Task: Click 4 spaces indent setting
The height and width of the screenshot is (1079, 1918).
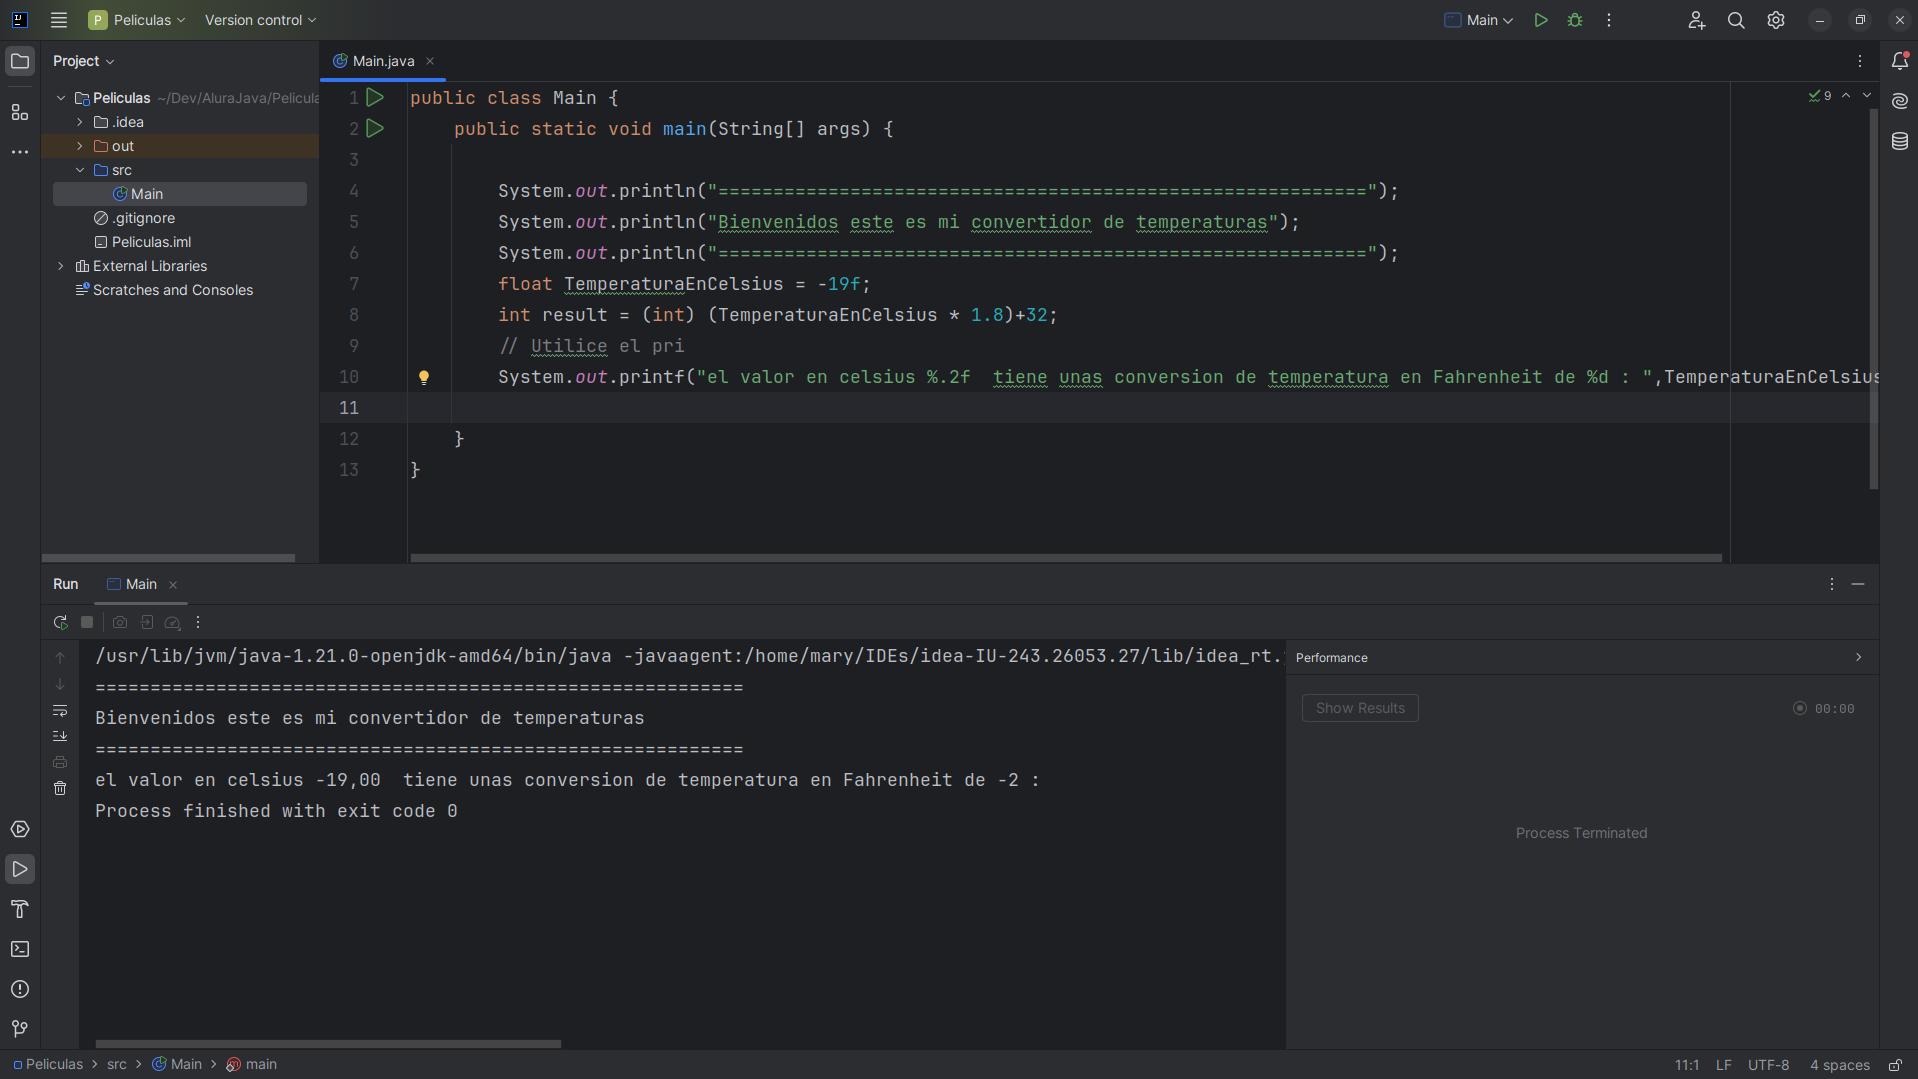Action: click(1840, 1065)
